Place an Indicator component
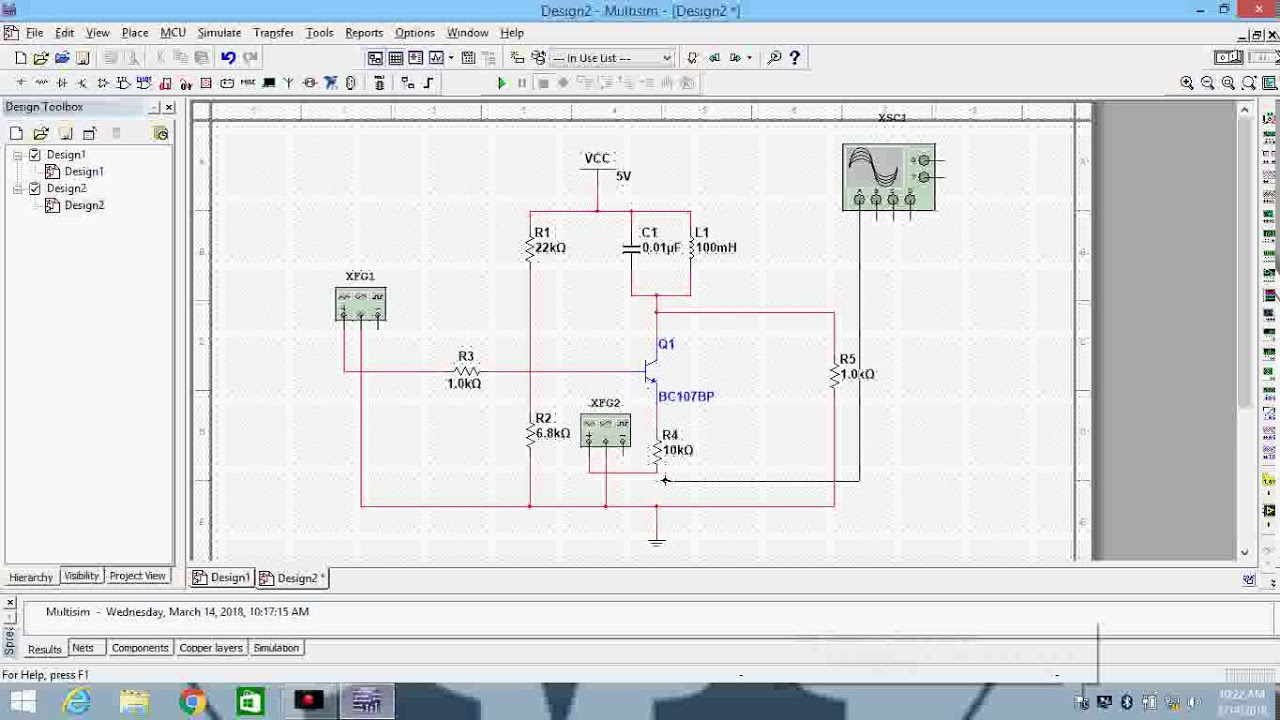1280x720 pixels. point(206,83)
